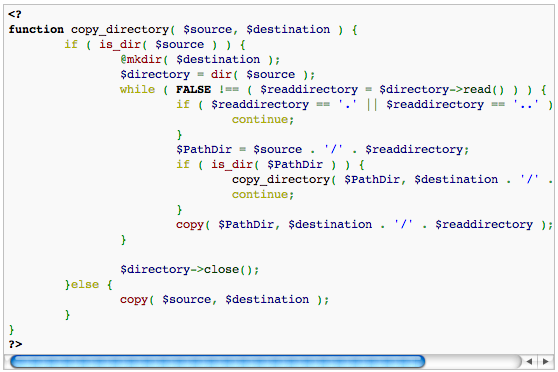The height and width of the screenshot is (372, 558).
Task: Click the horizontal scrollbar thumb
Action: (x=217, y=361)
